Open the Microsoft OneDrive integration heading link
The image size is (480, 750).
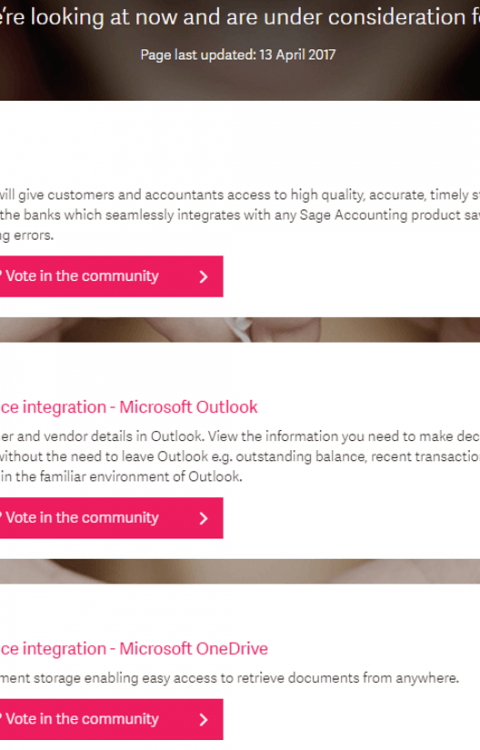134,649
